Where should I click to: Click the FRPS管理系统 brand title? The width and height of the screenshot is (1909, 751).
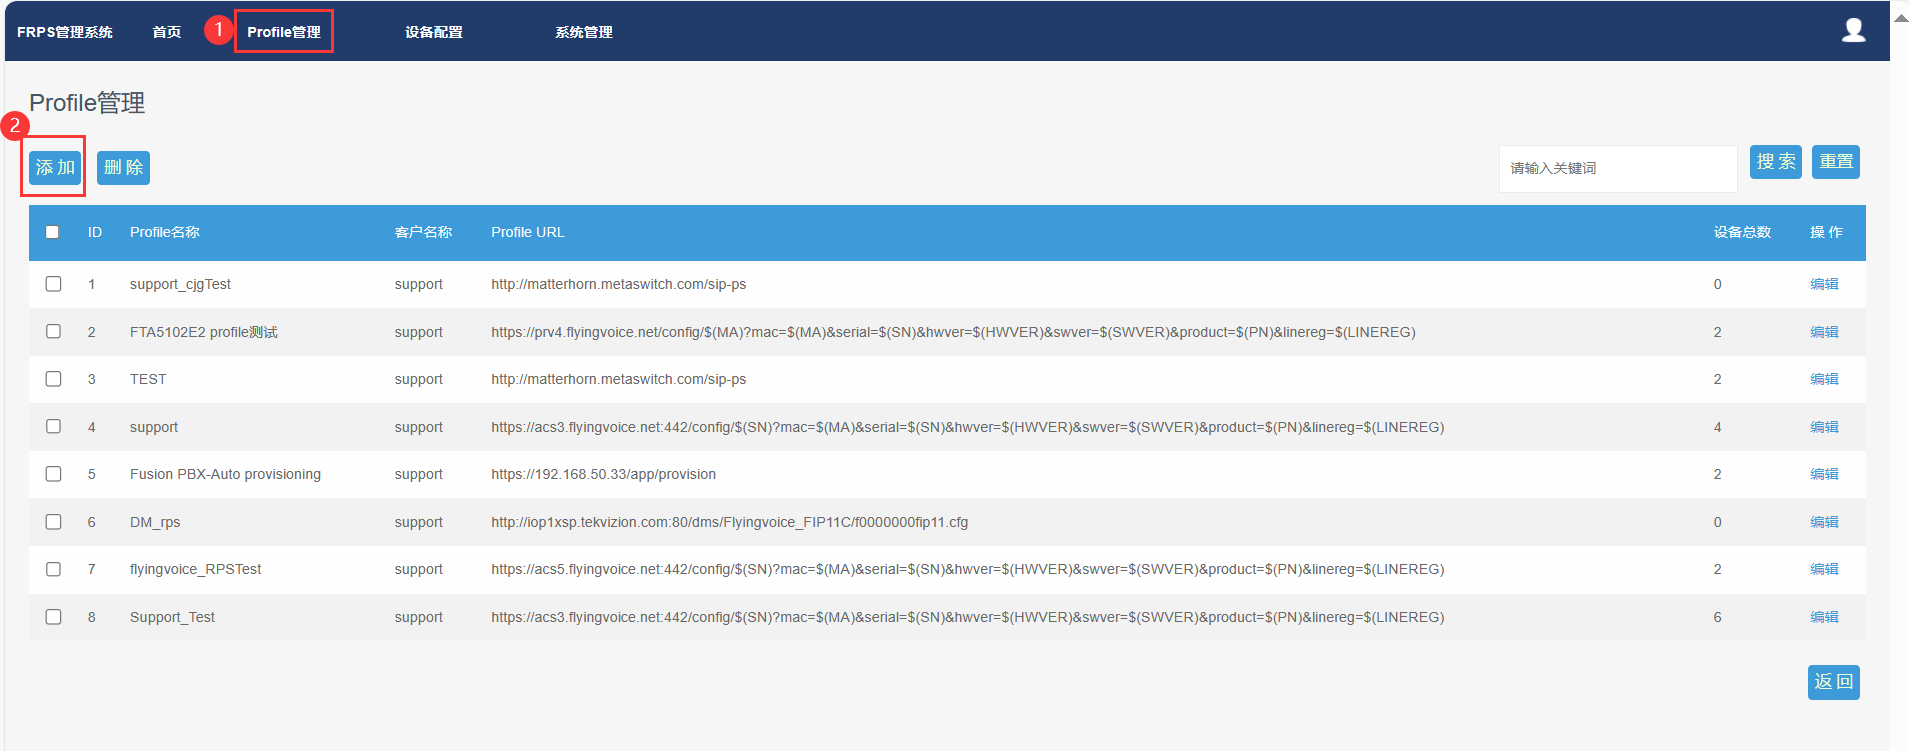(x=65, y=32)
